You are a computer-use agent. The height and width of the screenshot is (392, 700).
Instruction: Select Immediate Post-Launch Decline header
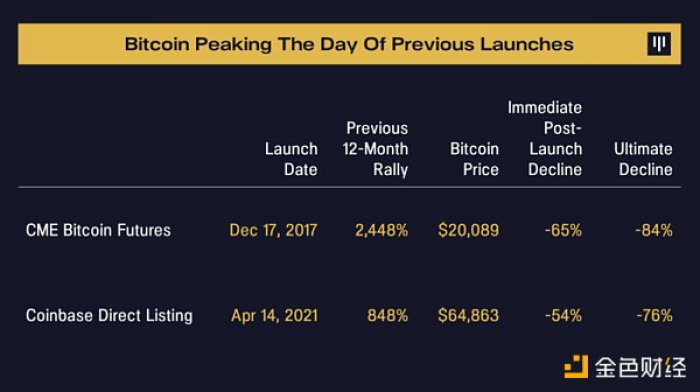[x=545, y=138]
